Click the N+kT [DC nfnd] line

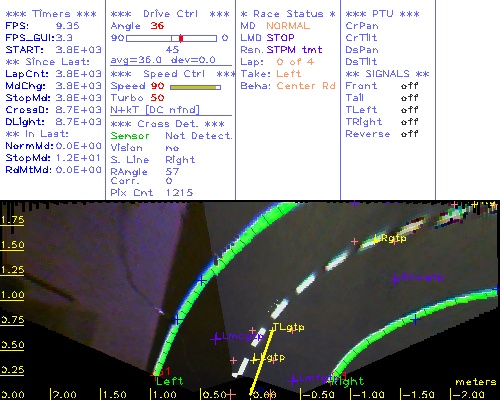tap(155, 110)
